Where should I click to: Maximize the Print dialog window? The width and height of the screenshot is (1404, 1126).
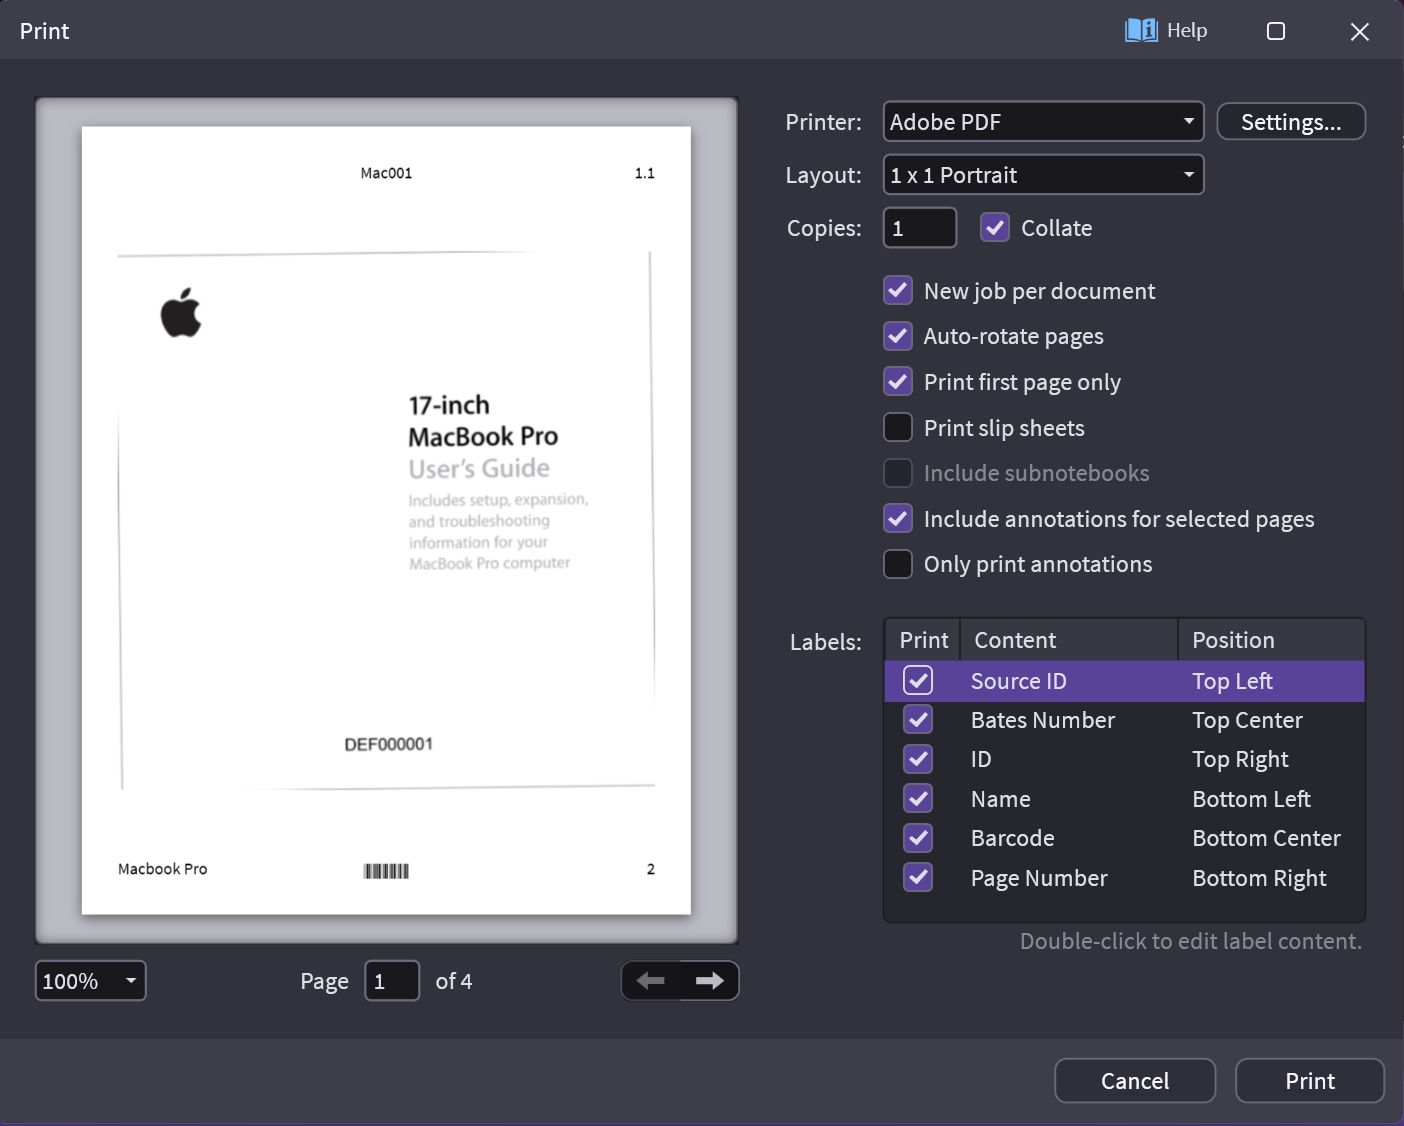1276,31
